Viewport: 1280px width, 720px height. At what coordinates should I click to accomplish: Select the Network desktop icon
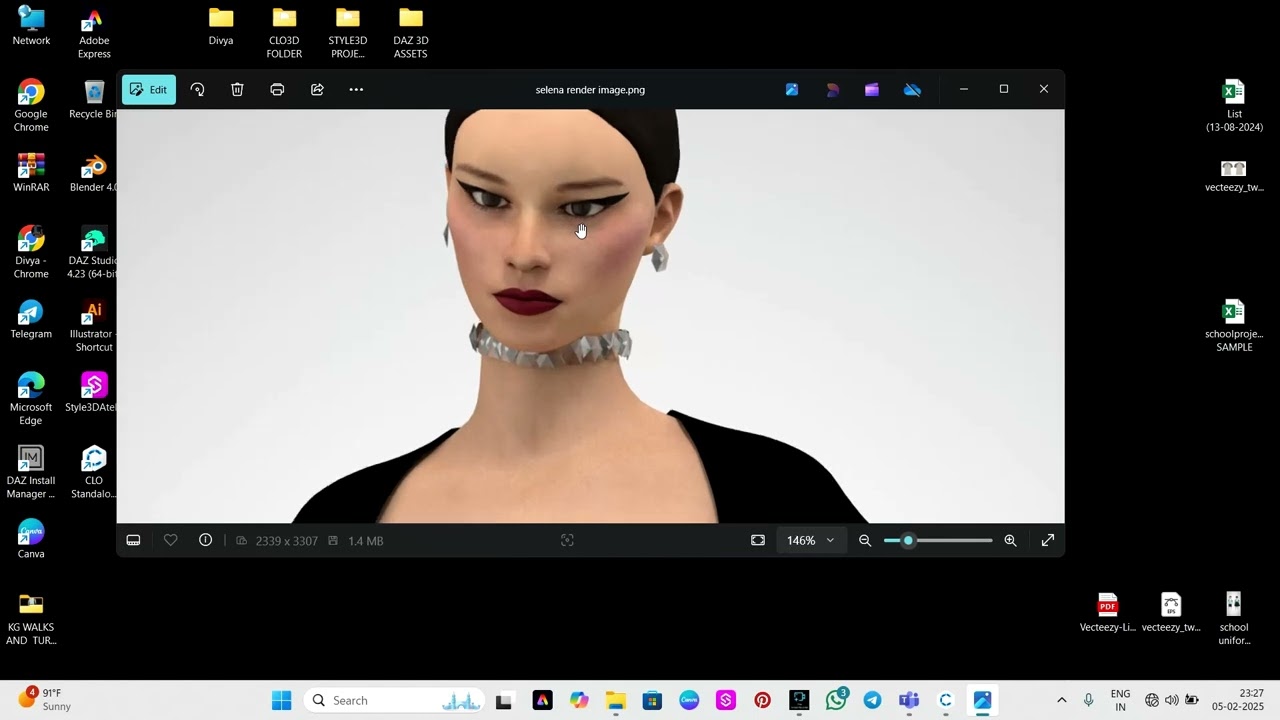31,27
